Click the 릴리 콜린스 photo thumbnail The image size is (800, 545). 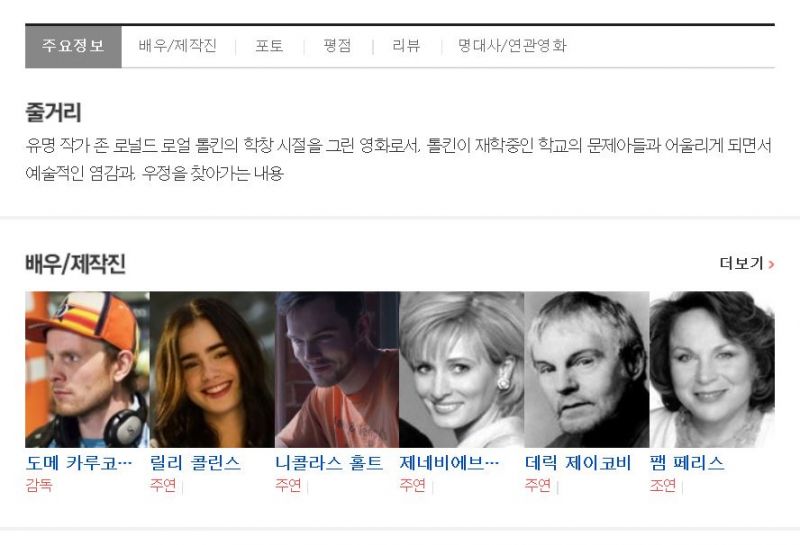(x=212, y=369)
